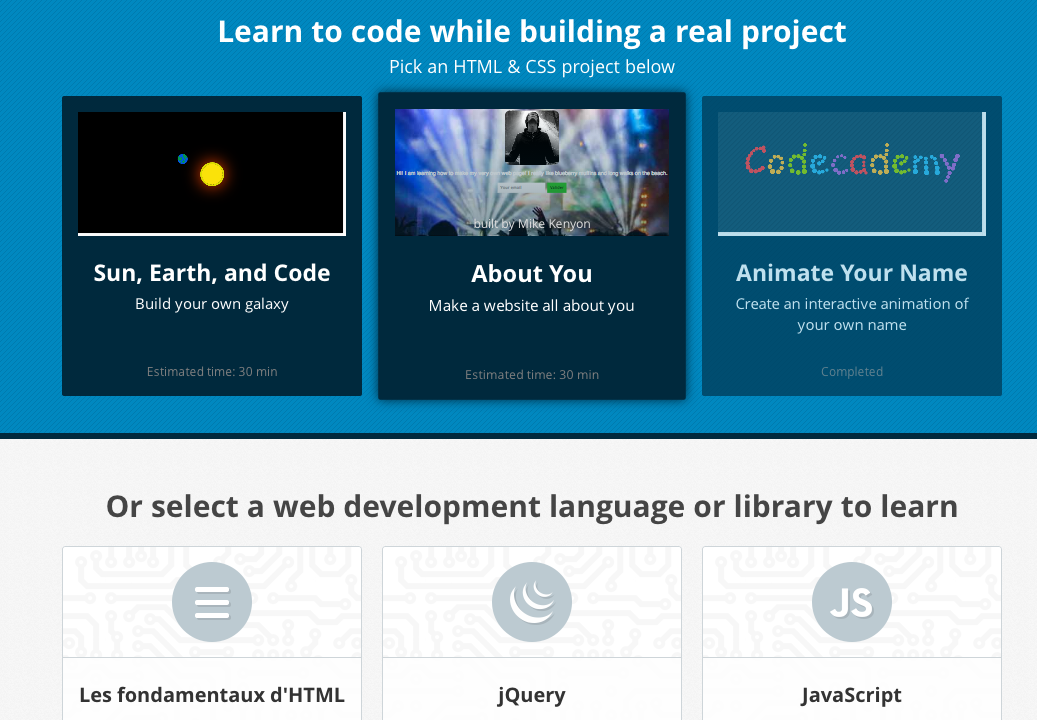This screenshot has width=1037, height=720.
Task: Open the jQuery course title
Action: click(x=532, y=696)
